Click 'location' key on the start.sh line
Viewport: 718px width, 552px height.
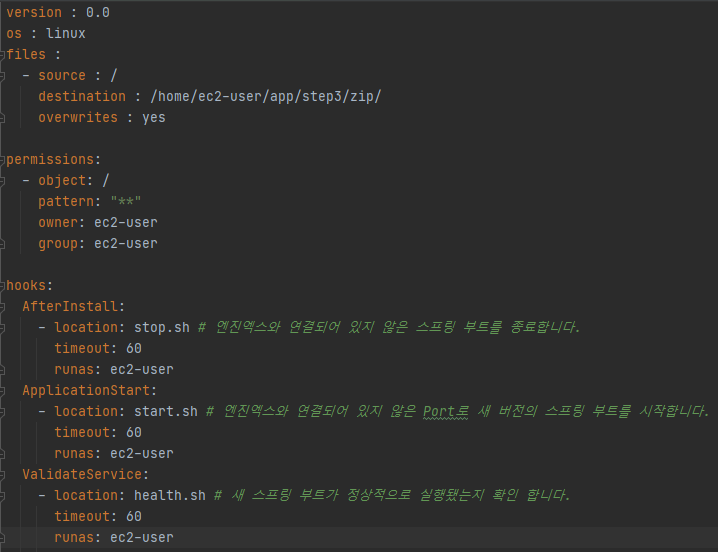click(x=86, y=412)
